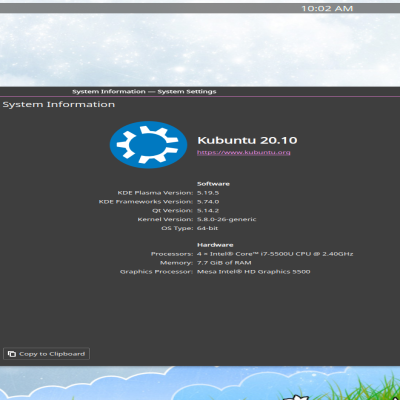Click the 'Processors:' label

pyautogui.click(x=172, y=254)
